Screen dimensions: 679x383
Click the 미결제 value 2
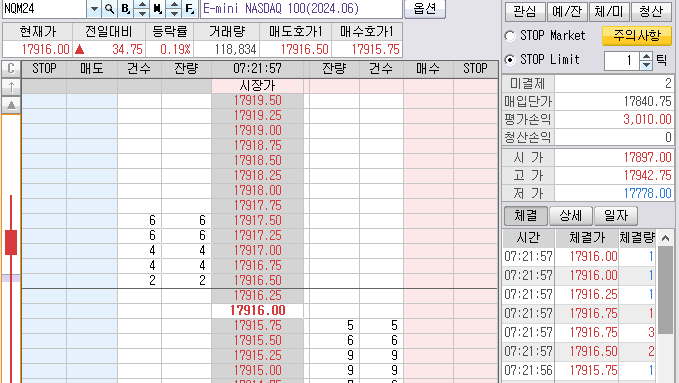[x=668, y=84]
